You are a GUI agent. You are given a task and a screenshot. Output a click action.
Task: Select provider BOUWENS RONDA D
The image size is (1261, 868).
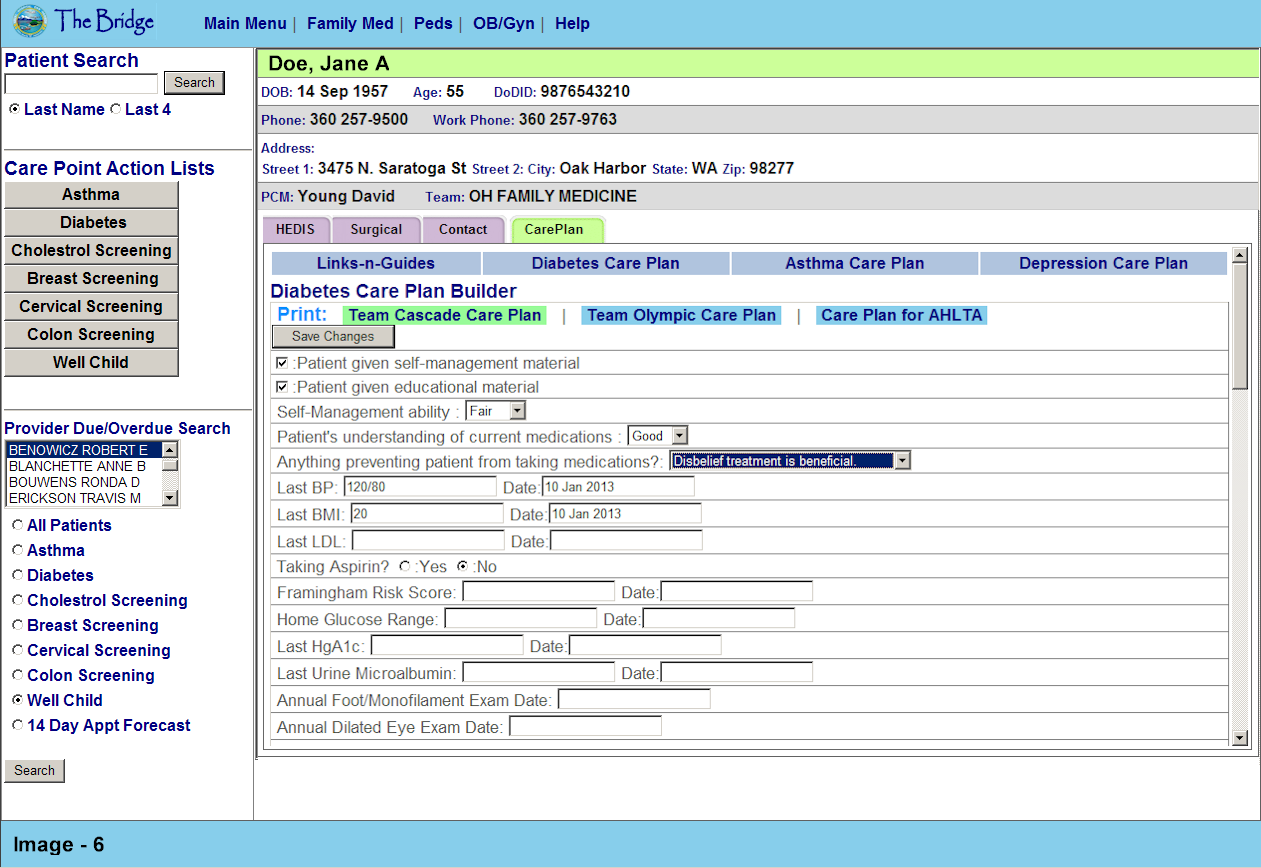(84, 482)
